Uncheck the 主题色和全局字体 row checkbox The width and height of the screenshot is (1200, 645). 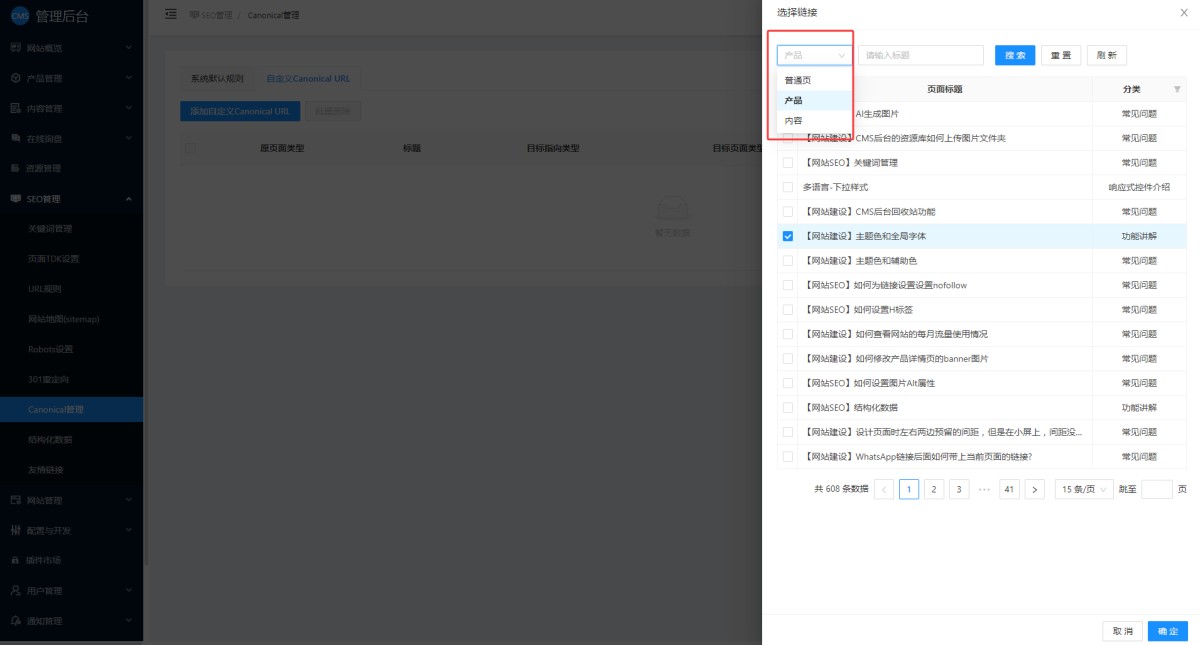[x=788, y=236]
